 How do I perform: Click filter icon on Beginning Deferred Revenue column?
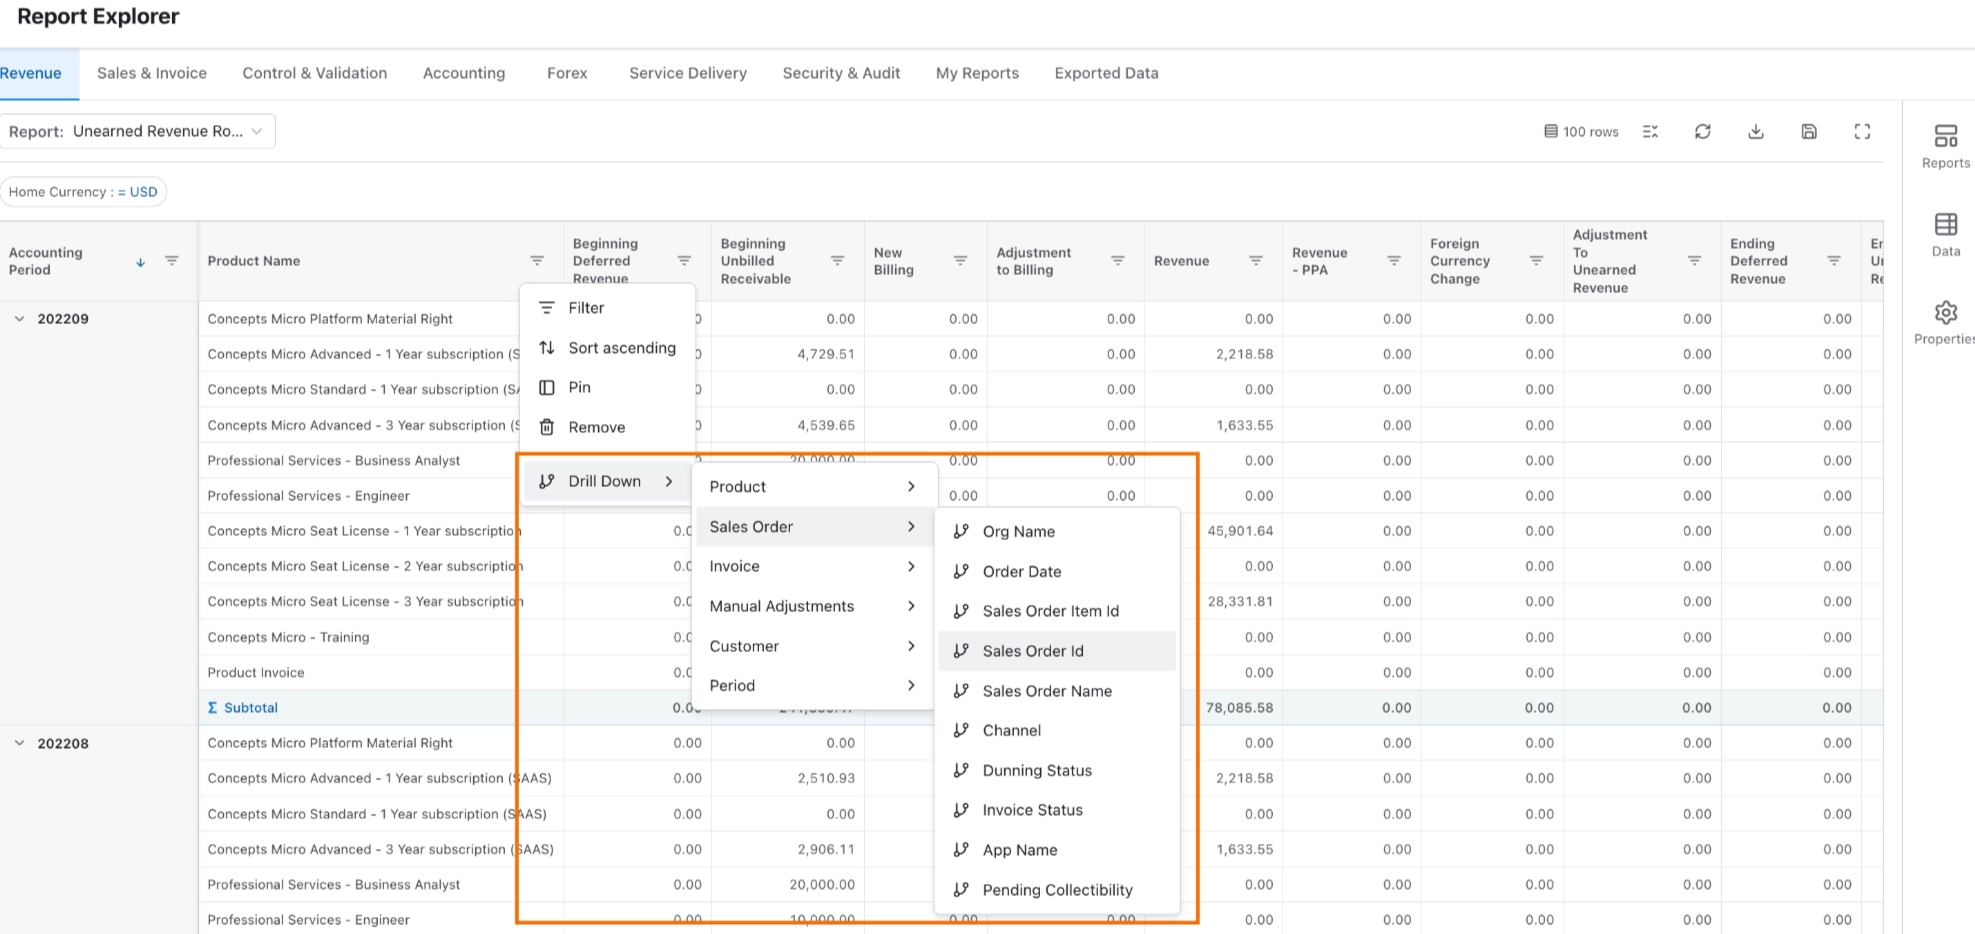[684, 261]
